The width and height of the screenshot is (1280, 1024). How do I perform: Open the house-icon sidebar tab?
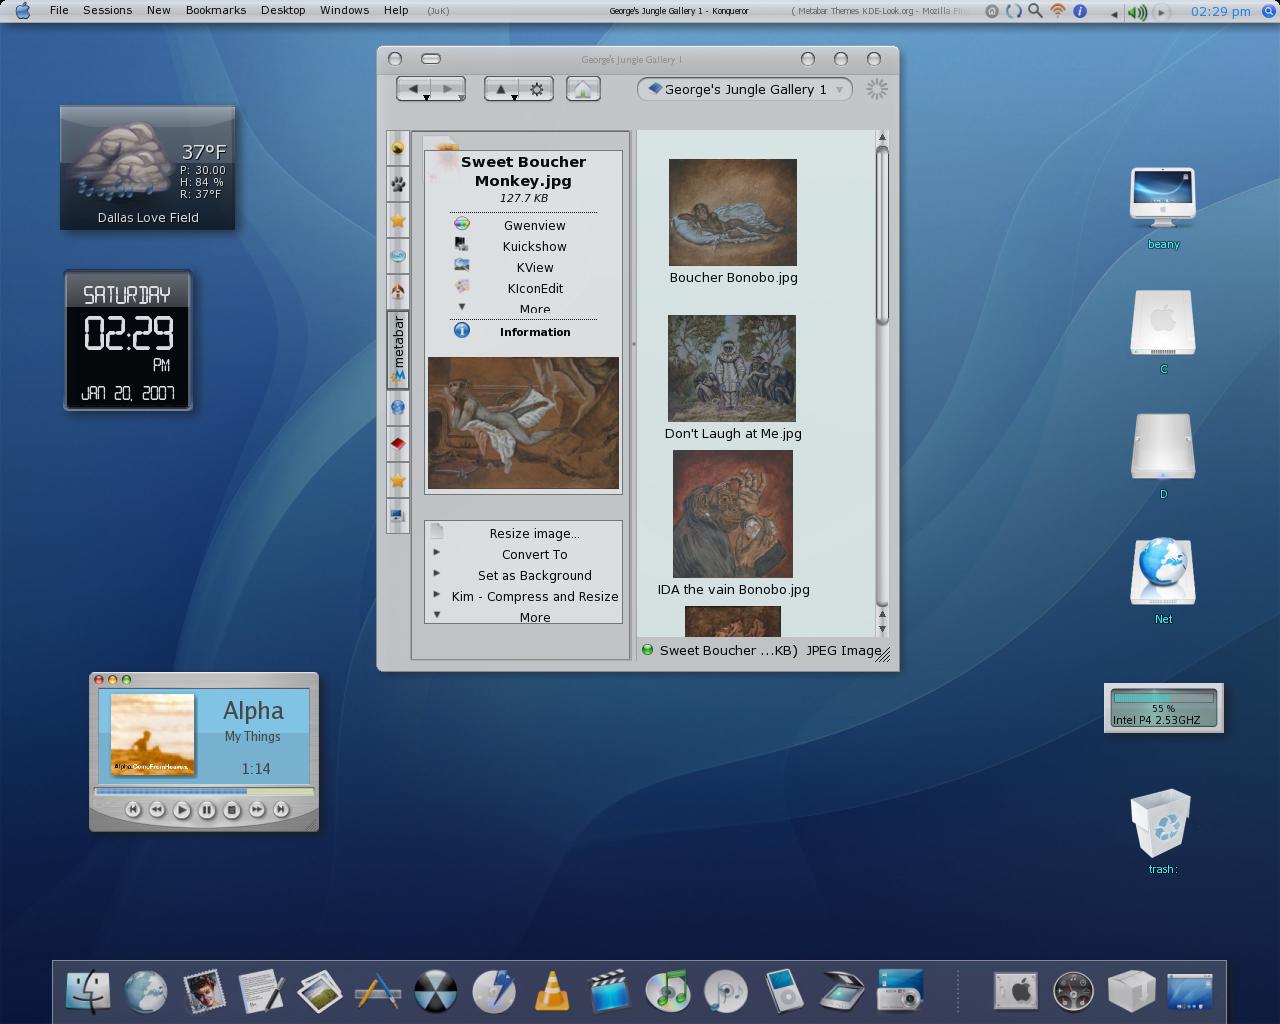point(398,292)
